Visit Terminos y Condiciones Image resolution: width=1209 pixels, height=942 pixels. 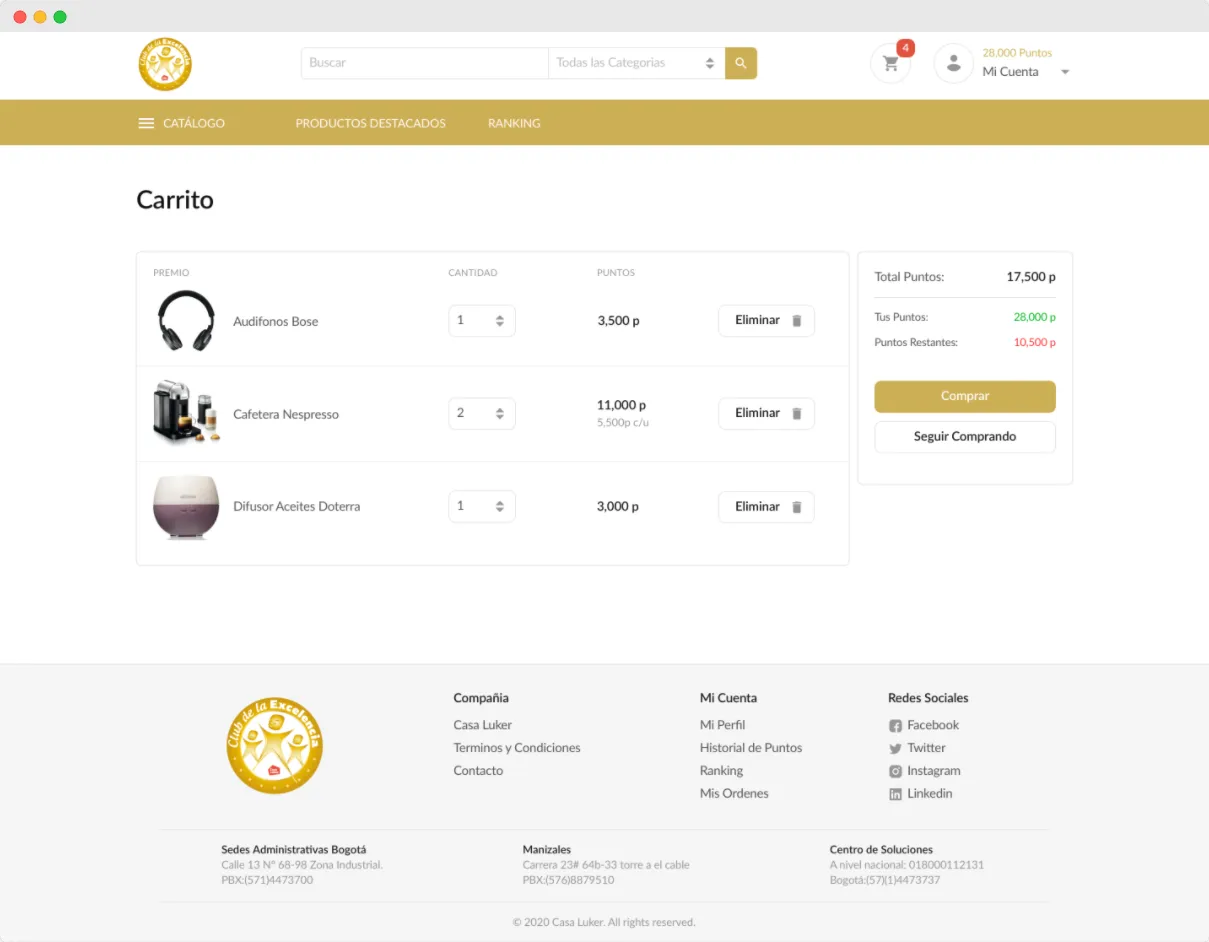click(x=517, y=748)
